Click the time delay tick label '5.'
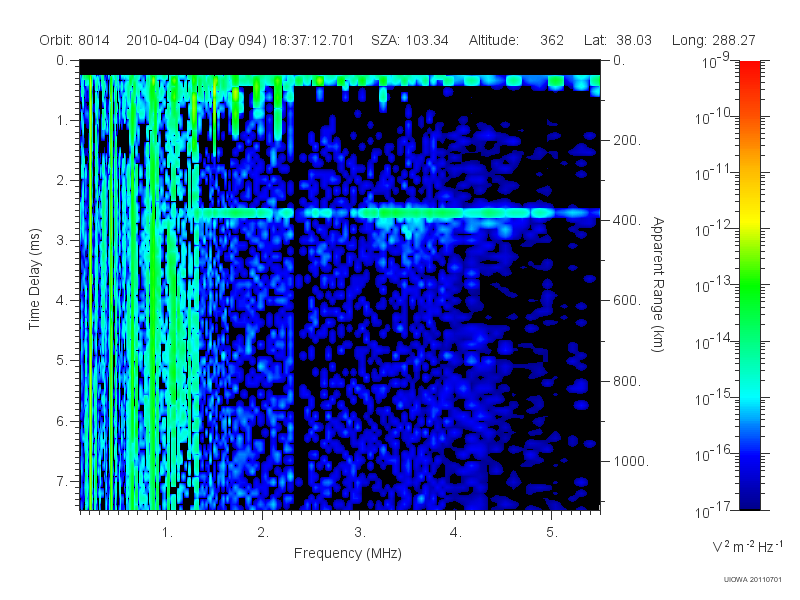 (62, 361)
